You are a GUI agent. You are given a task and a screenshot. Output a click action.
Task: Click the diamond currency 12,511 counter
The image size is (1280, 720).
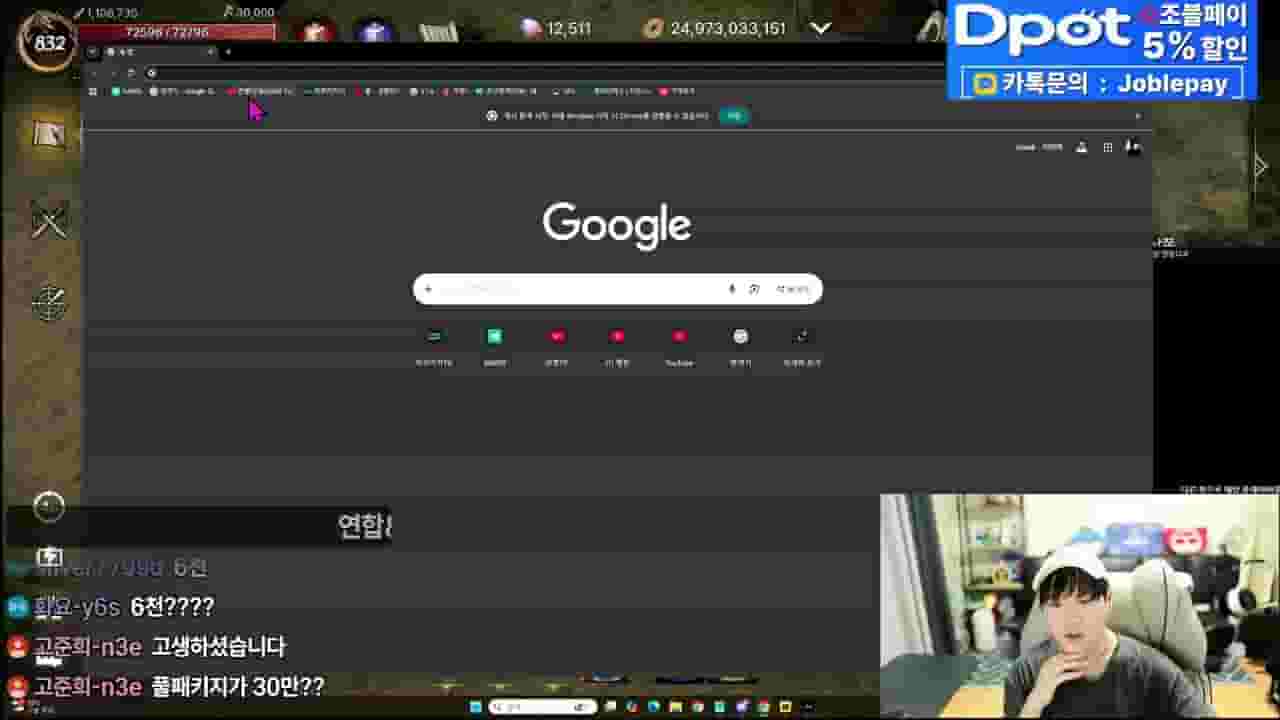[x=556, y=28]
